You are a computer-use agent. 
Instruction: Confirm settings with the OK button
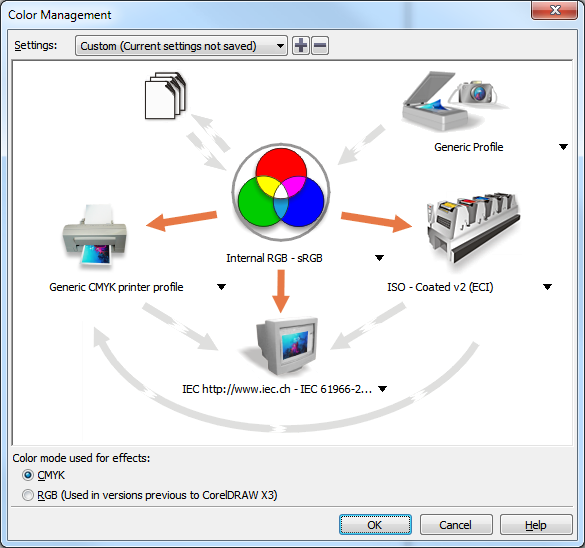pos(375,525)
